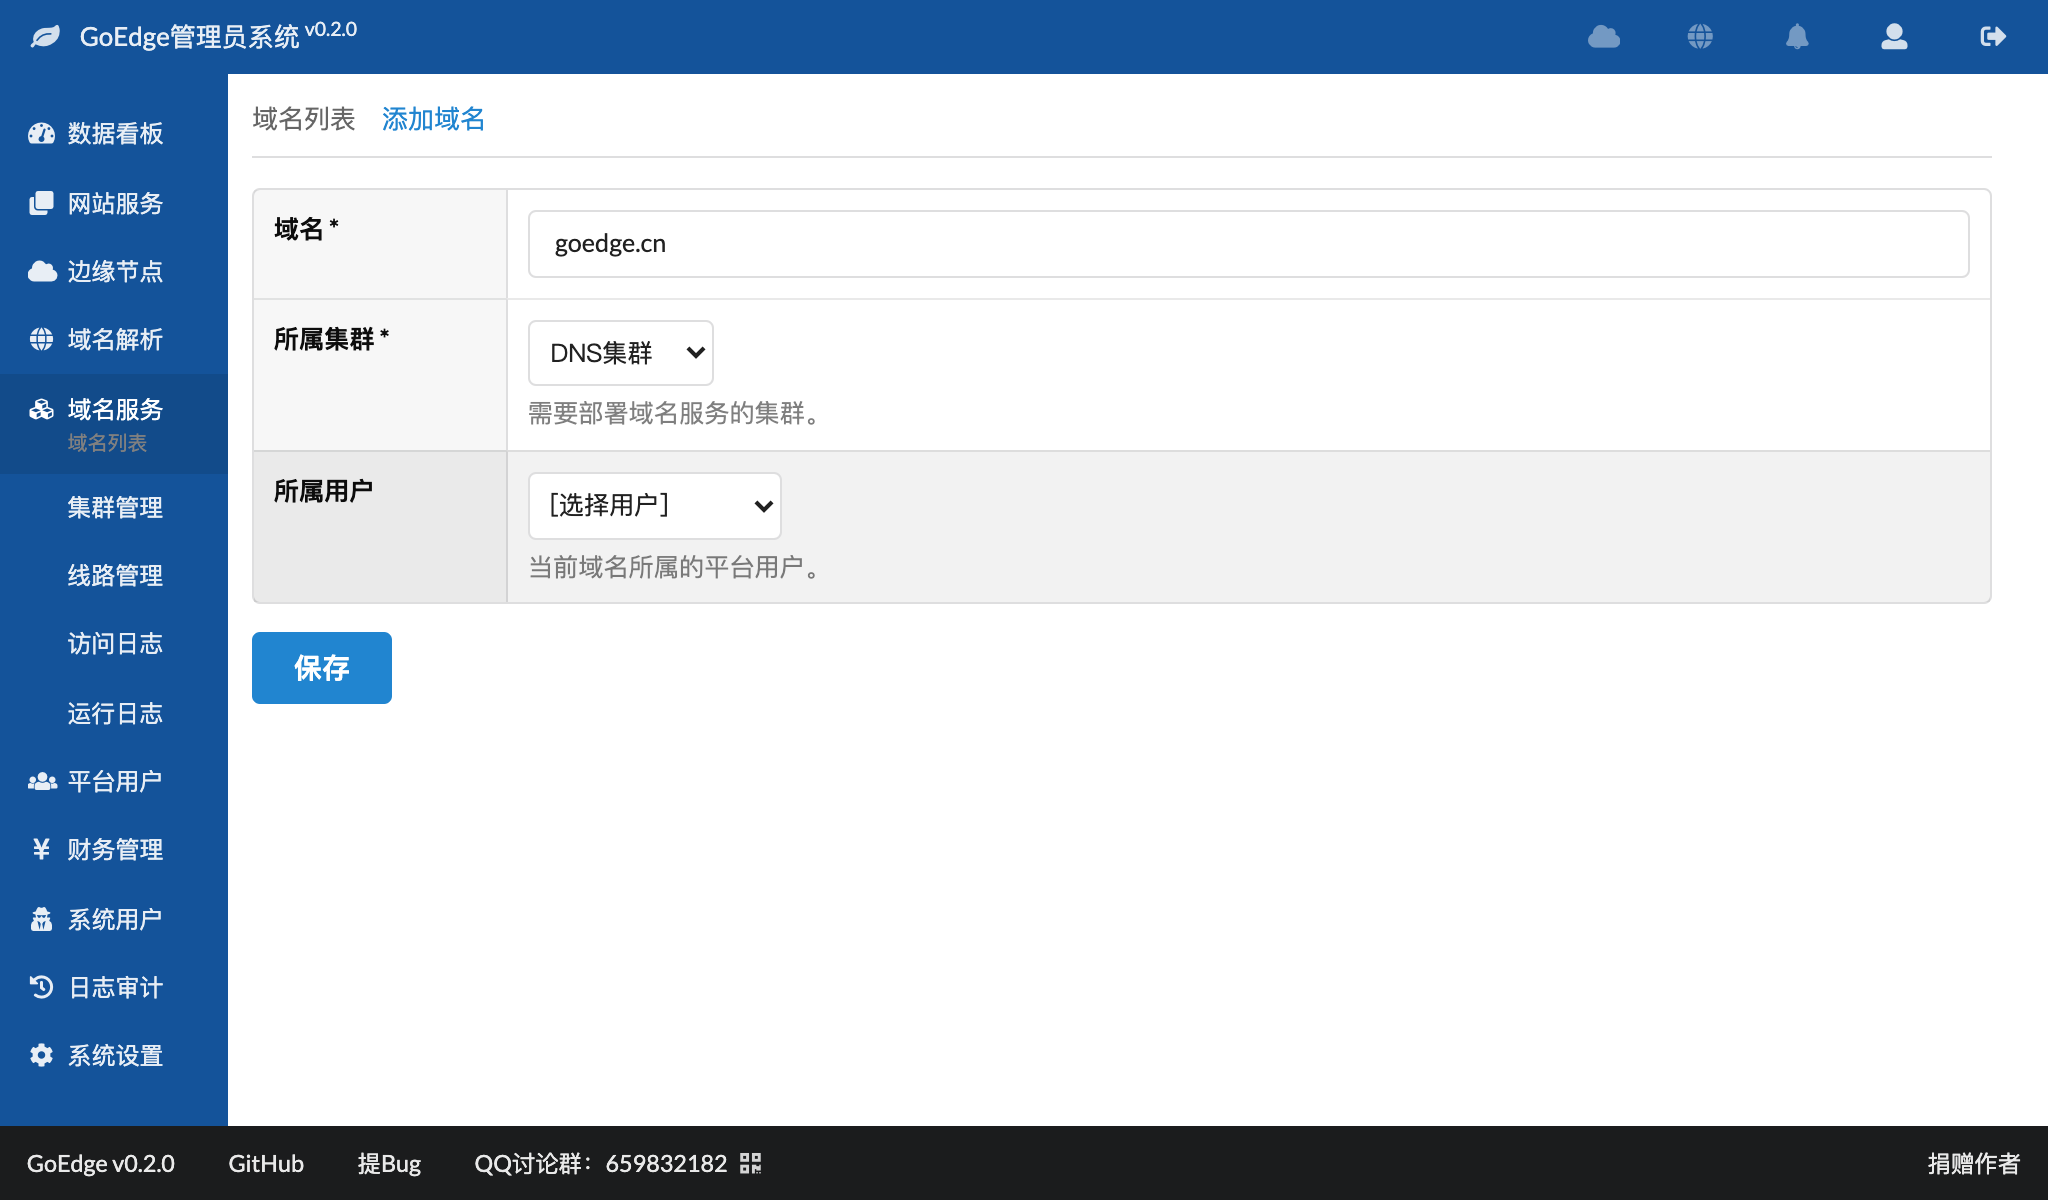
Task: Click 提Bug in the footer
Action: coord(389,1163)
